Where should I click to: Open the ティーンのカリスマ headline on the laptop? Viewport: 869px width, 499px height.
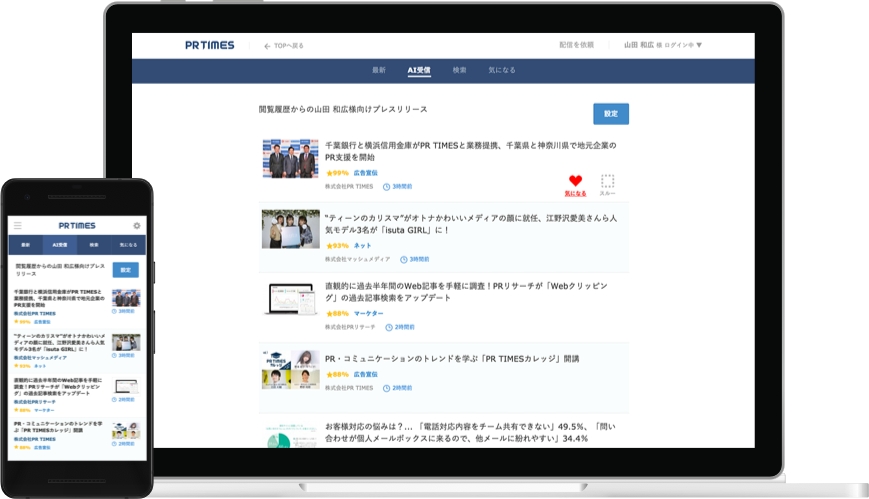click(x=471, y=224)
